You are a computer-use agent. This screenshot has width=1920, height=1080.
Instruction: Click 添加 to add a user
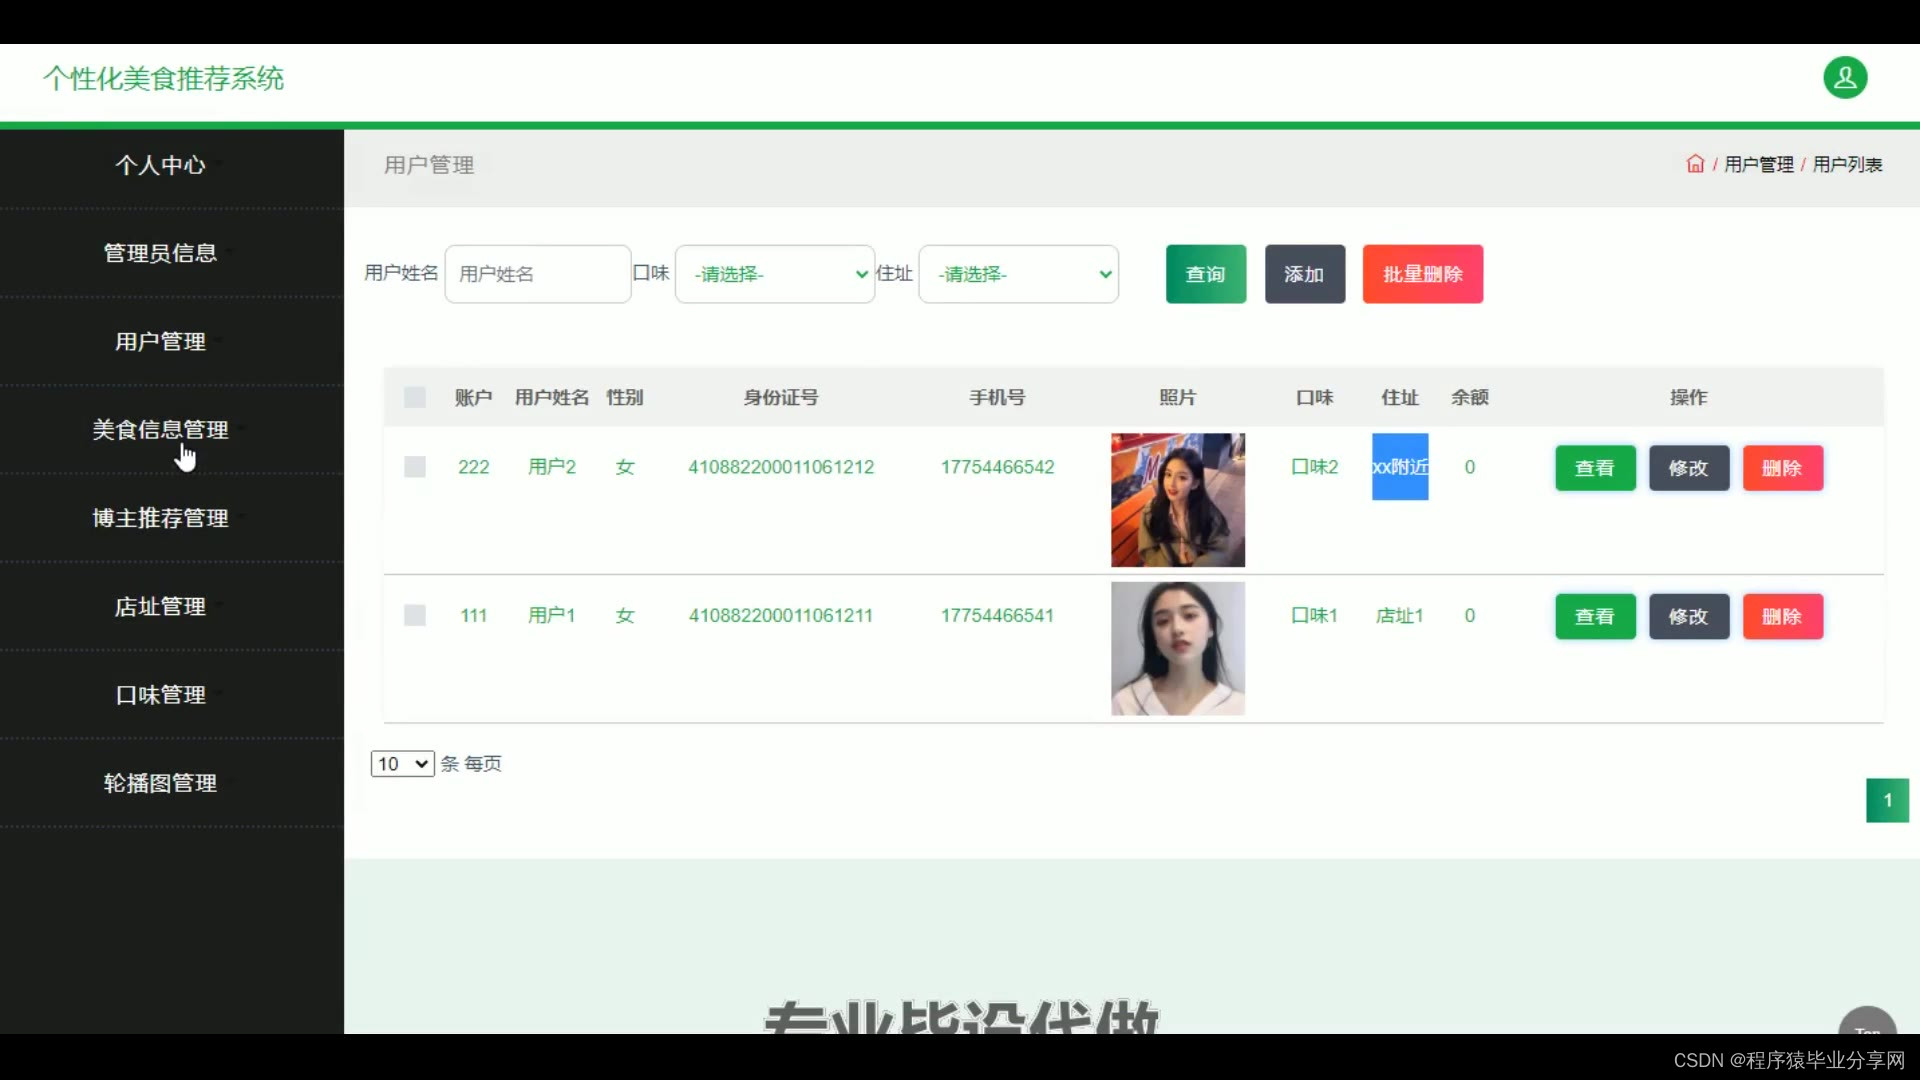point(1304,274)
